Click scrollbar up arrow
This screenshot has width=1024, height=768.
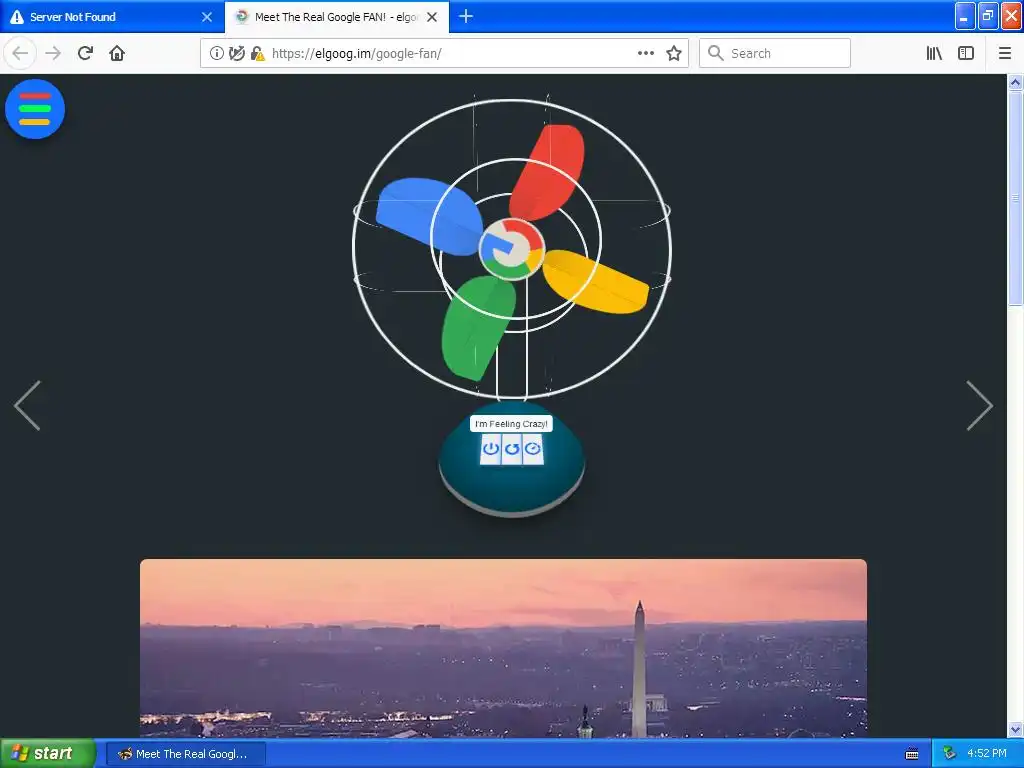(1015, 82)
